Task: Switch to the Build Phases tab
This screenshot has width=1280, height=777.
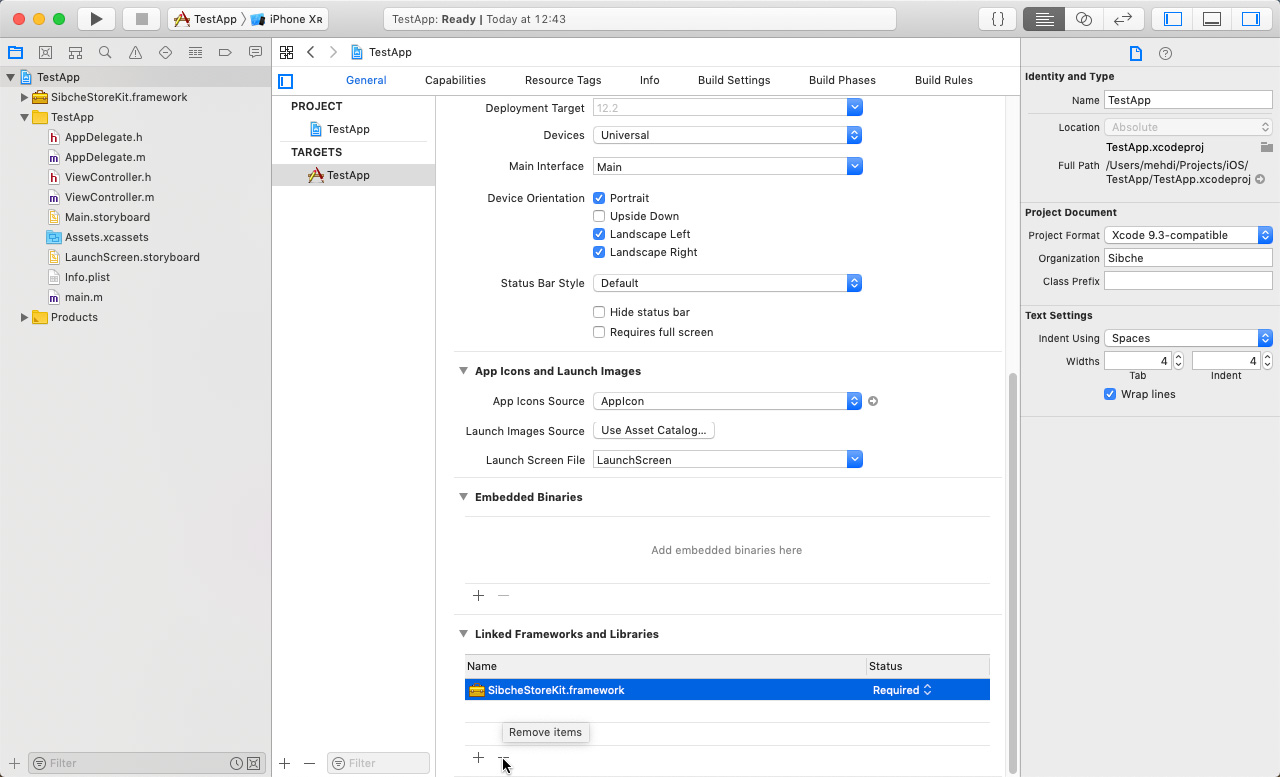Action: tap(842, 80)
